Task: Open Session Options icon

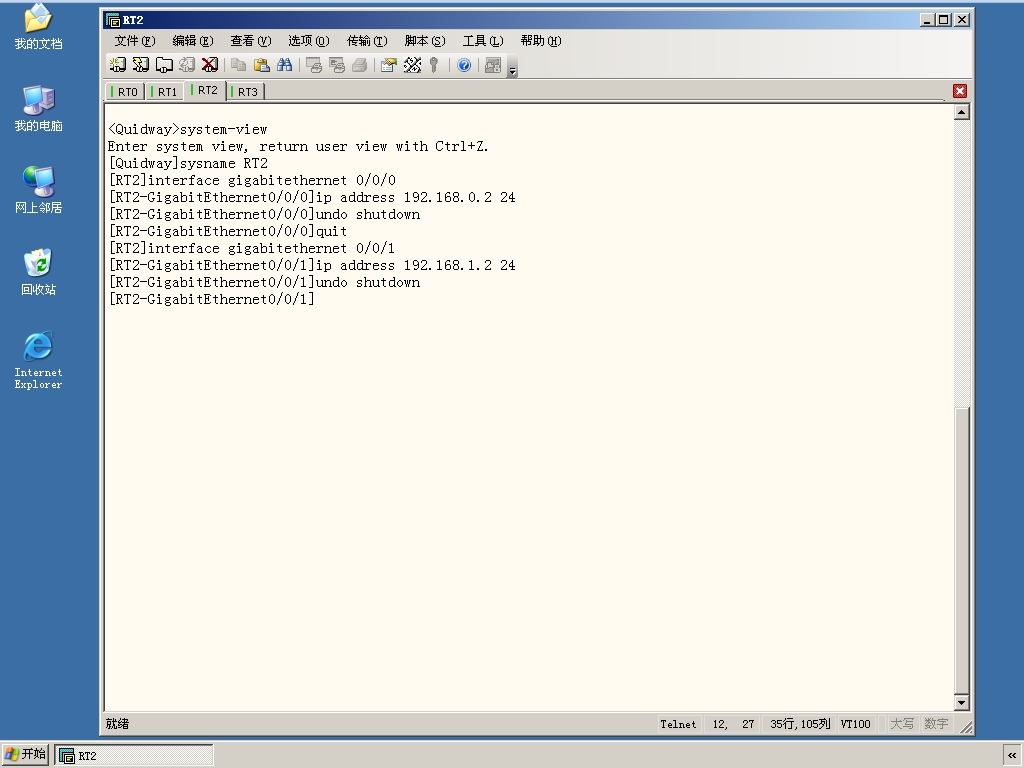Action: pos(389,65)
